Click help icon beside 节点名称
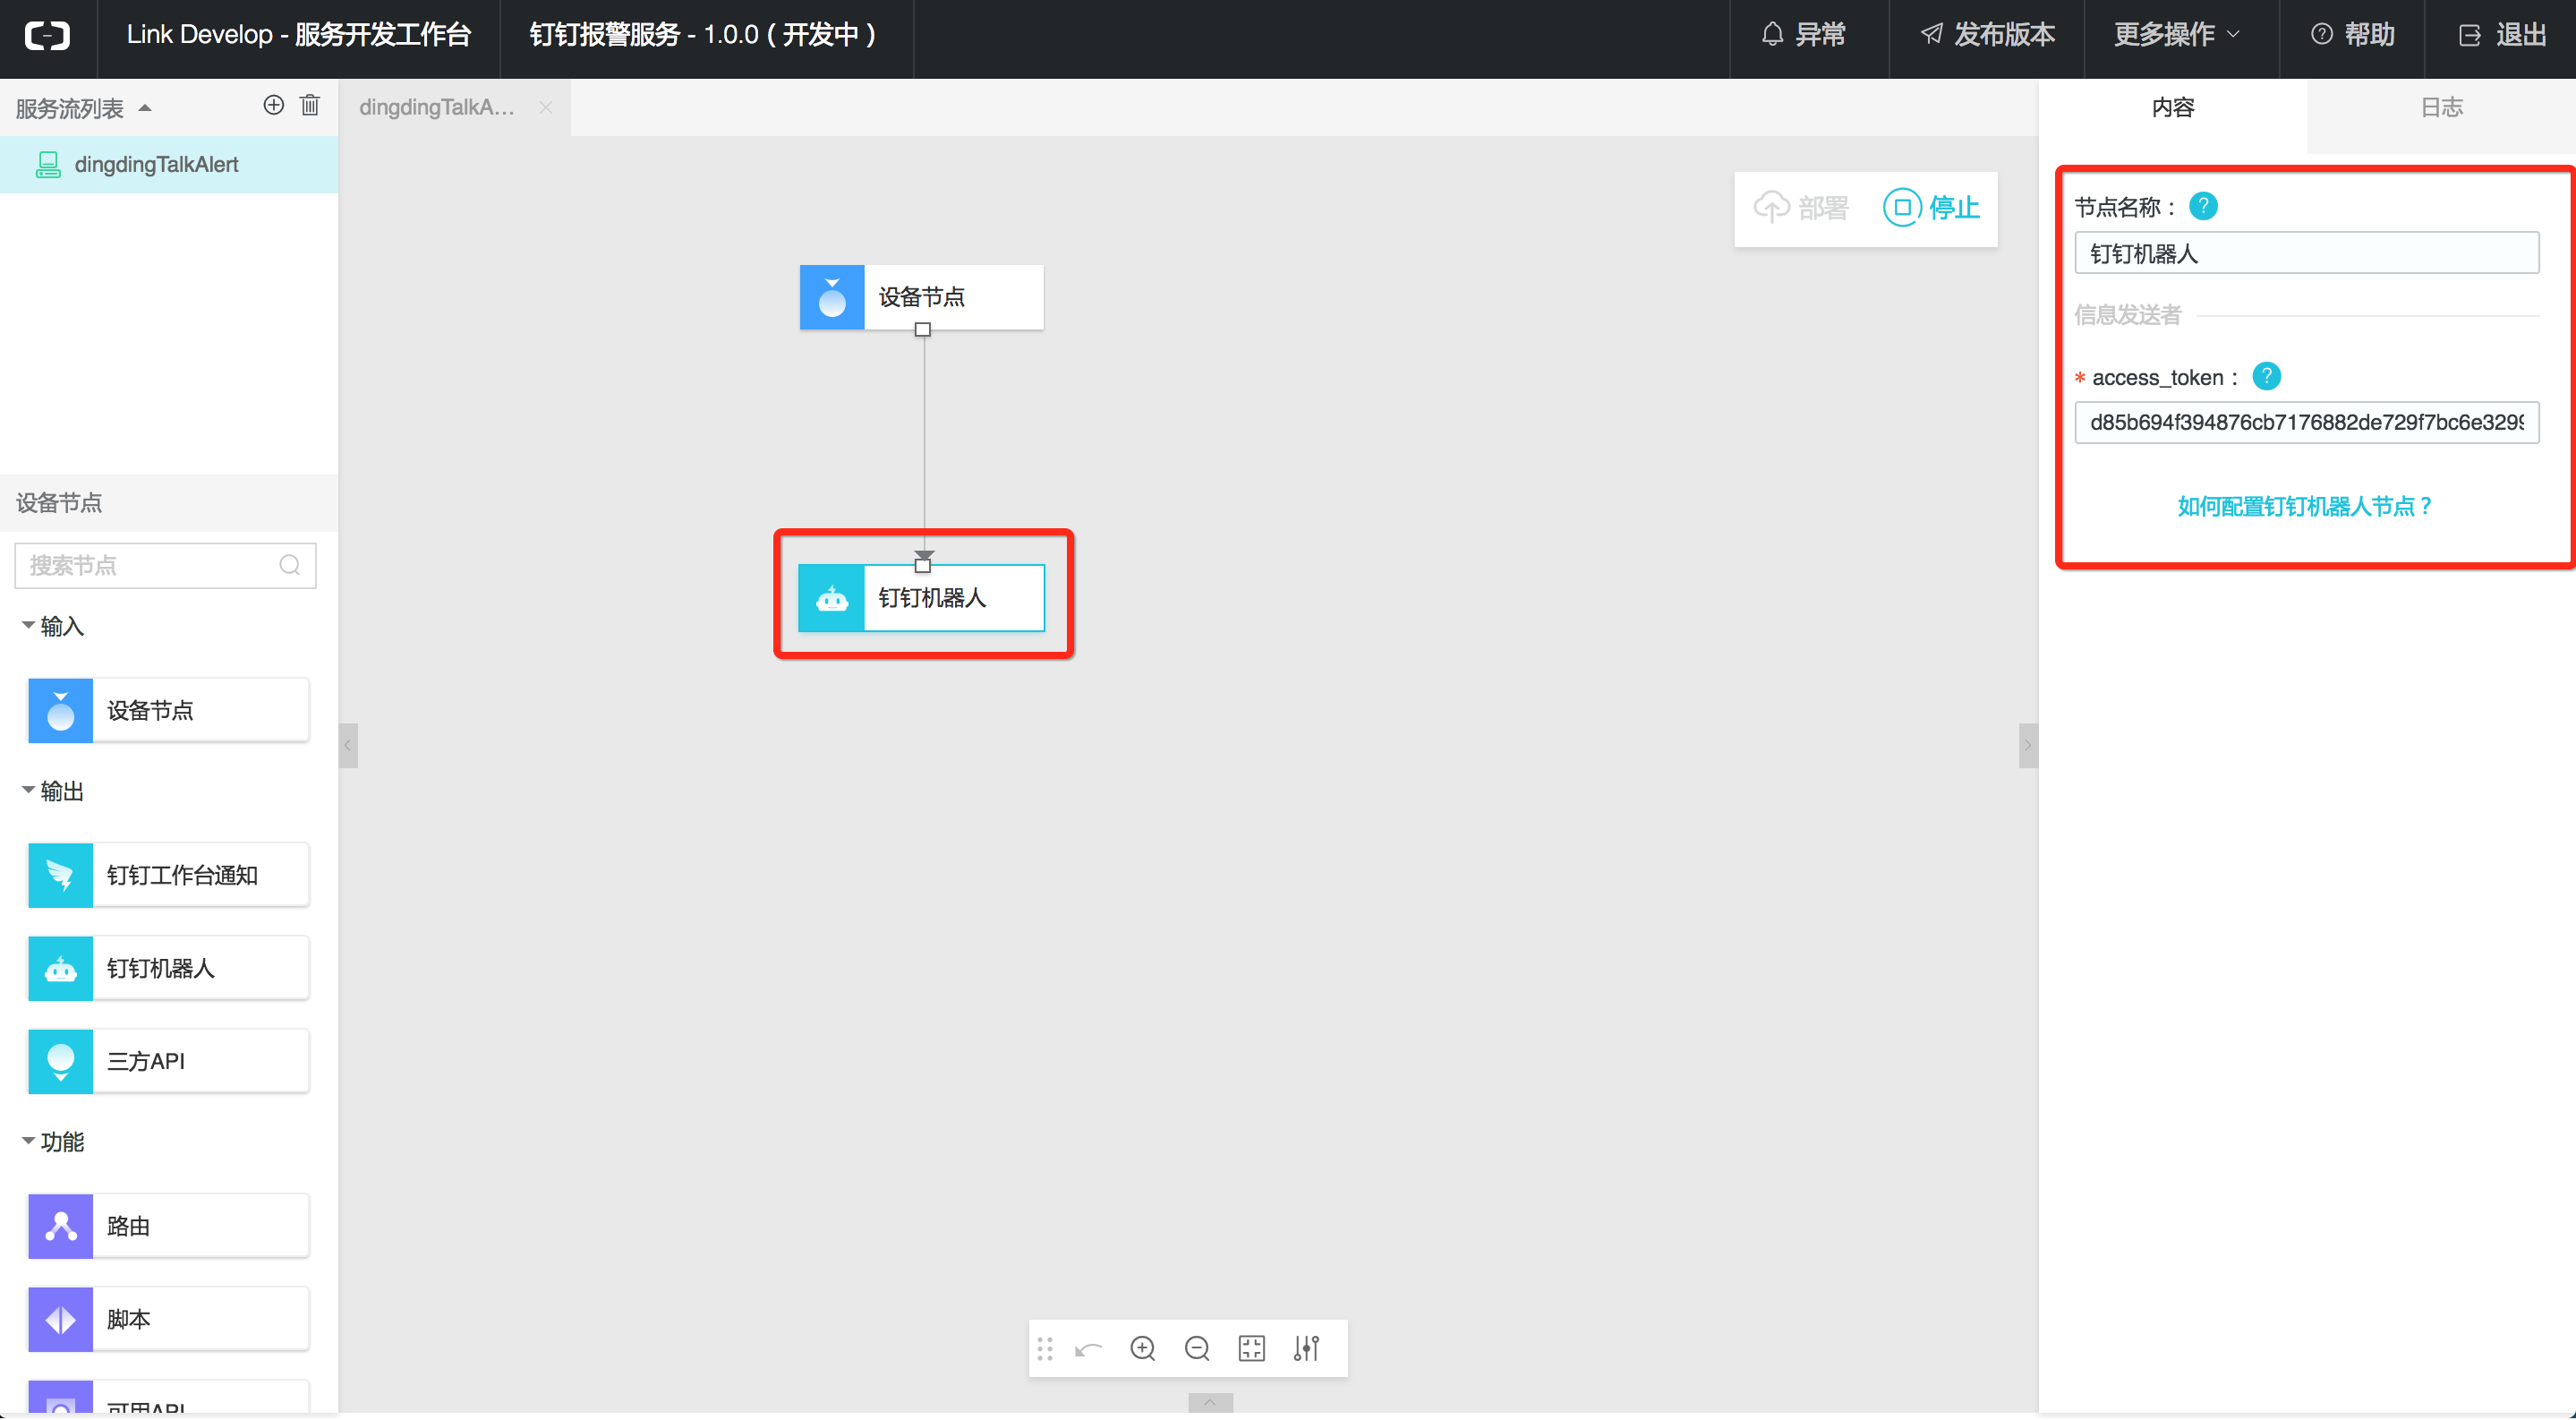 tap(2203, 206)
